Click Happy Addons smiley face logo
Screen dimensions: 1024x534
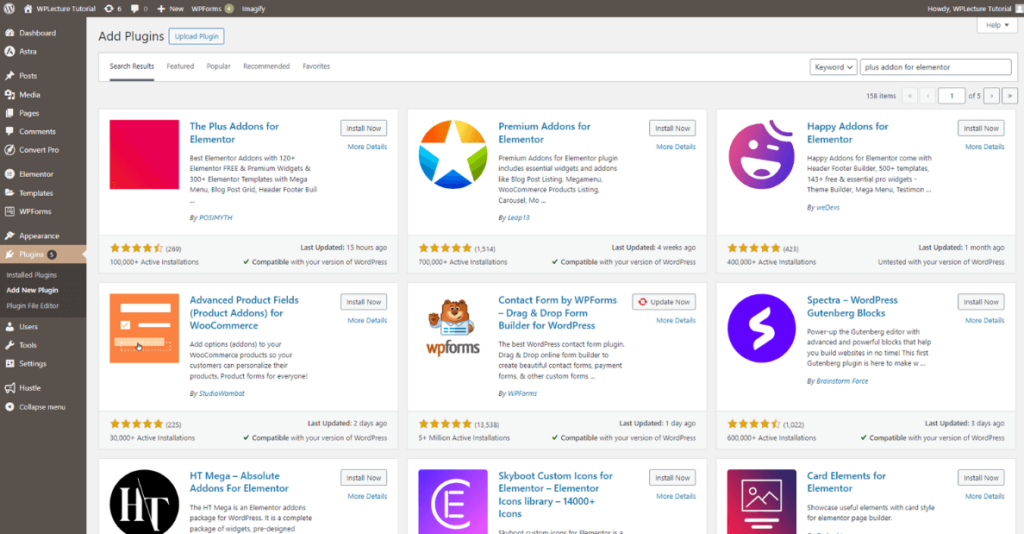(x=761, y=155)
